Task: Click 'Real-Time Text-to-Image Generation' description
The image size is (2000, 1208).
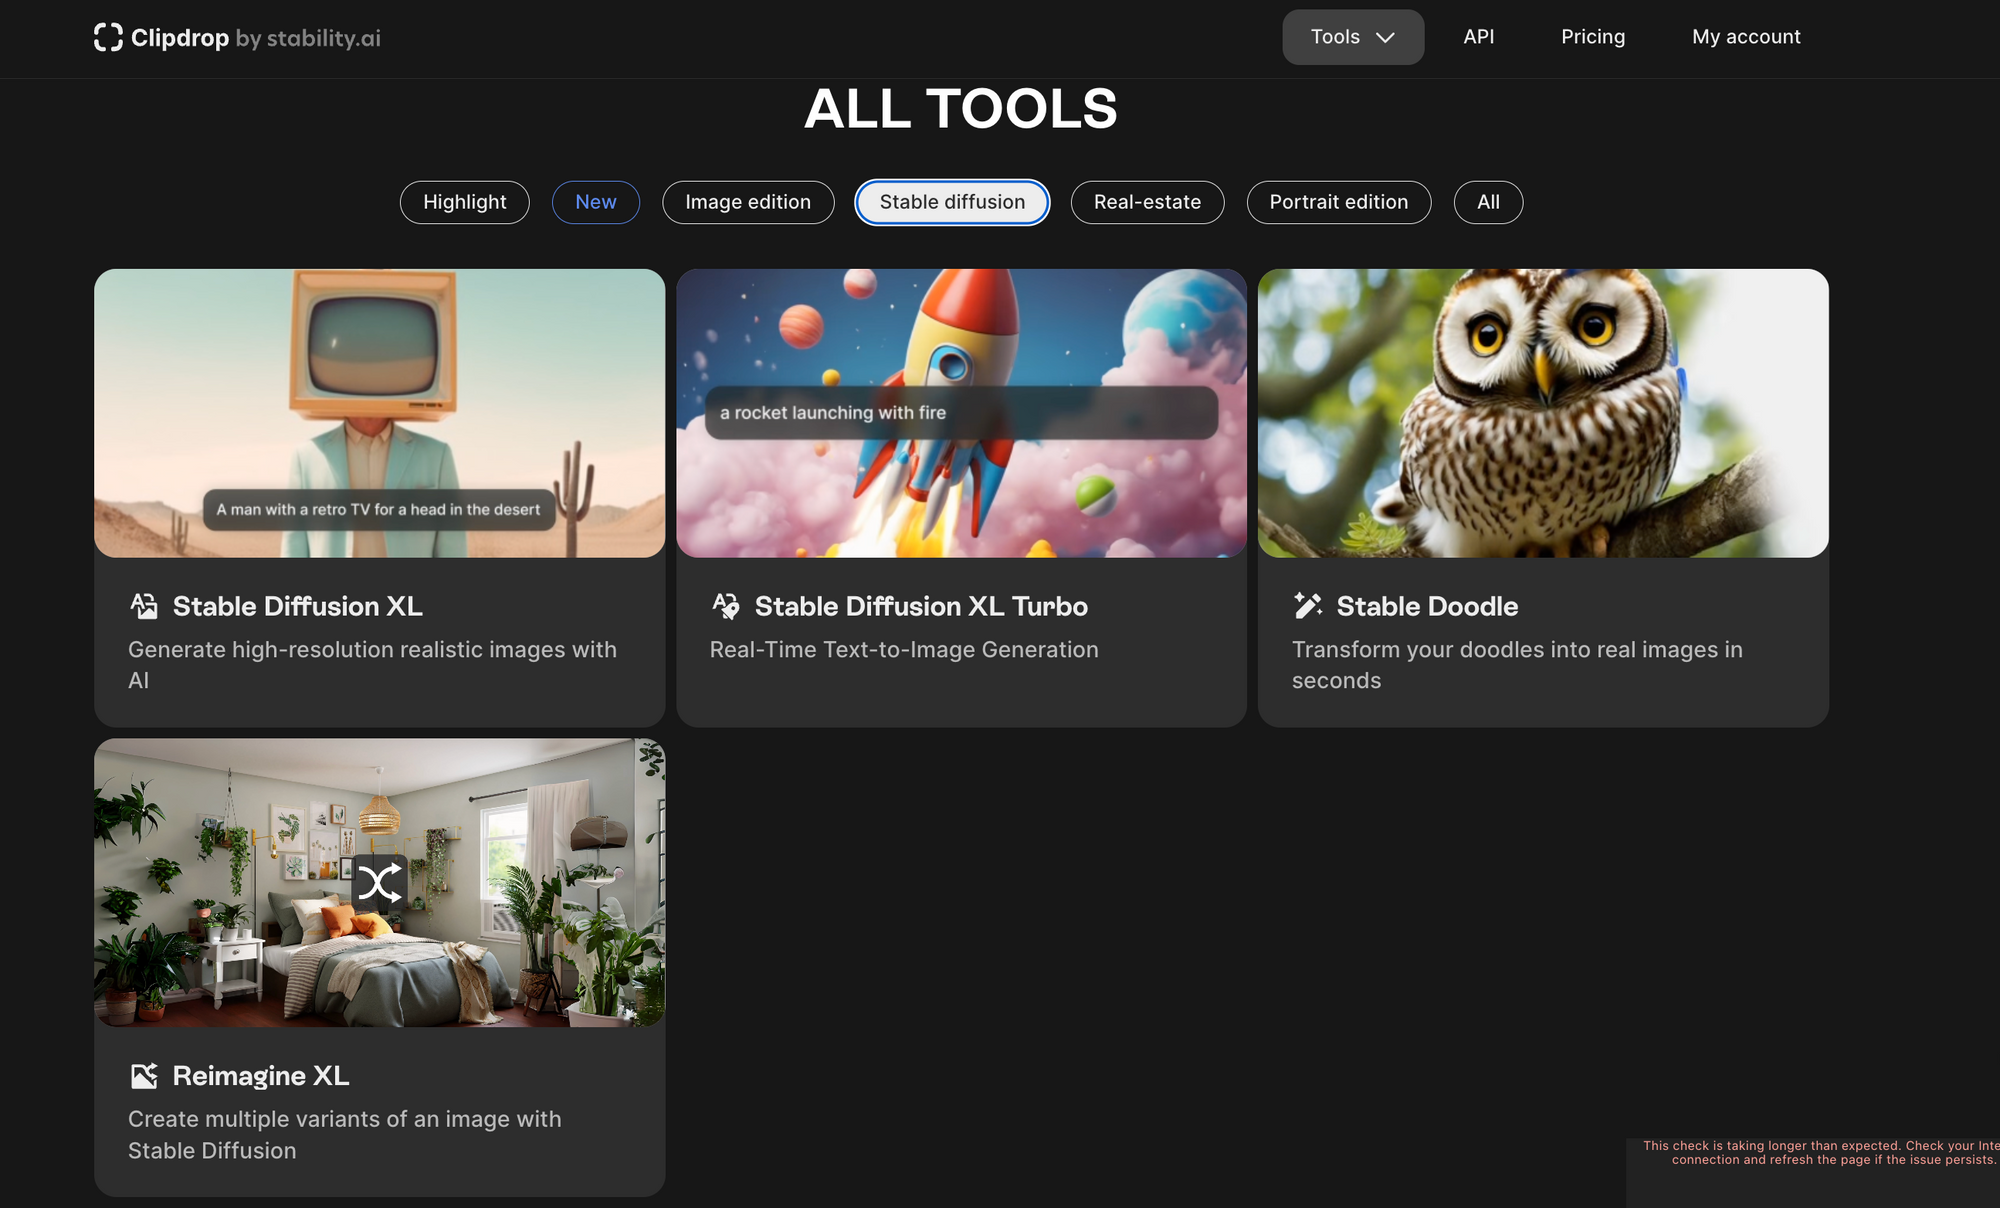Action: click(x=904, y=650)
